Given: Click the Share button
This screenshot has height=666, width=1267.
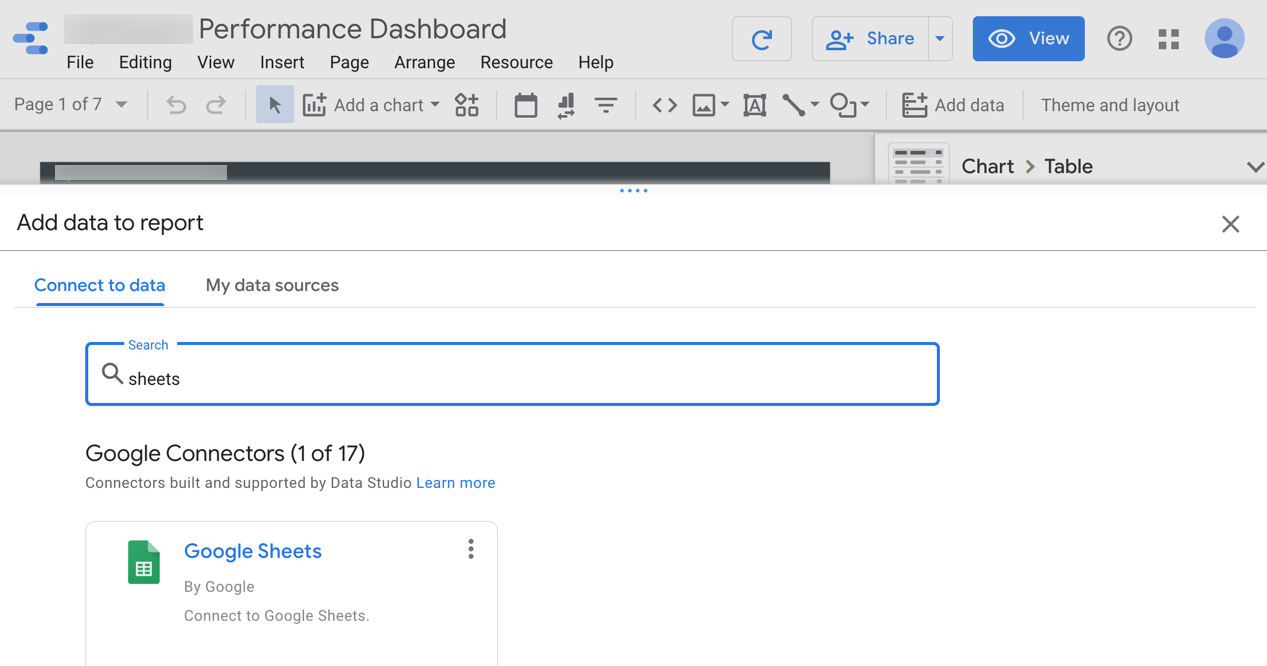Looking at the screenshot, I should pyautogui.click(x=870, y=39).
